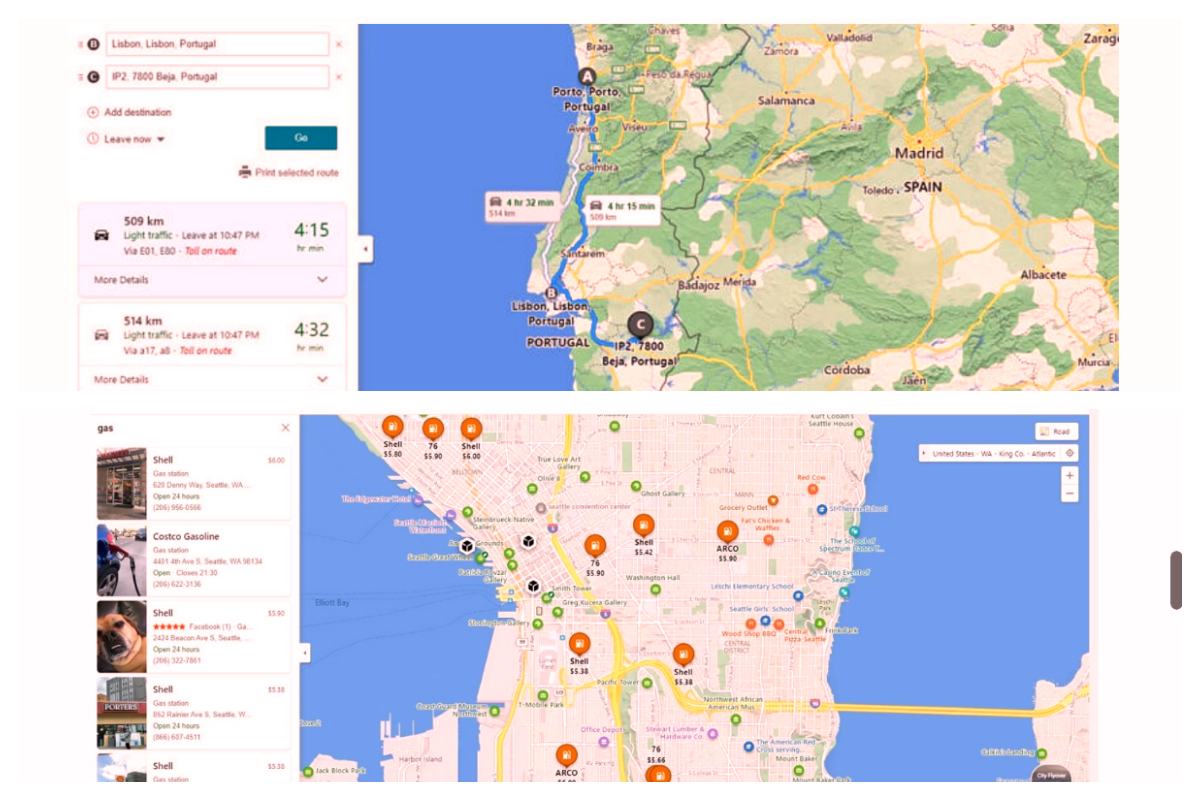Screen dimensions: 1200x800
Task: Expand More Details for 509 km route
Action: click(x=322, y=280)
